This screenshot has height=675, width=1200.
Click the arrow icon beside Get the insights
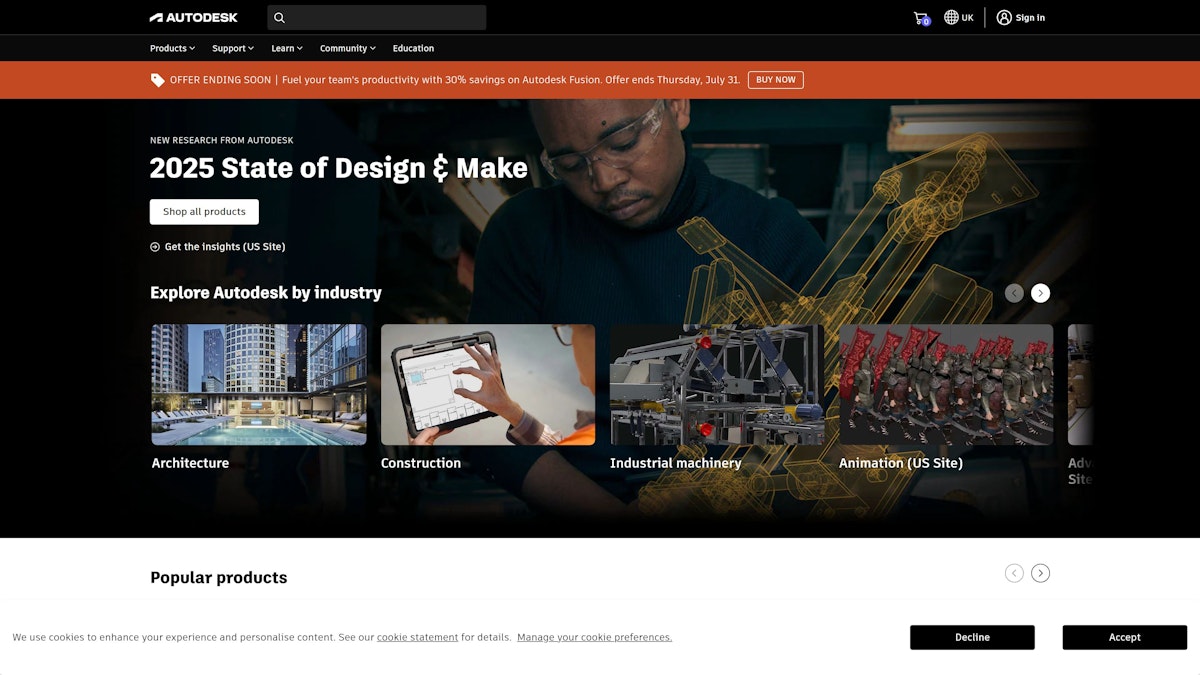pyautogui.click(x=155, y=247)
